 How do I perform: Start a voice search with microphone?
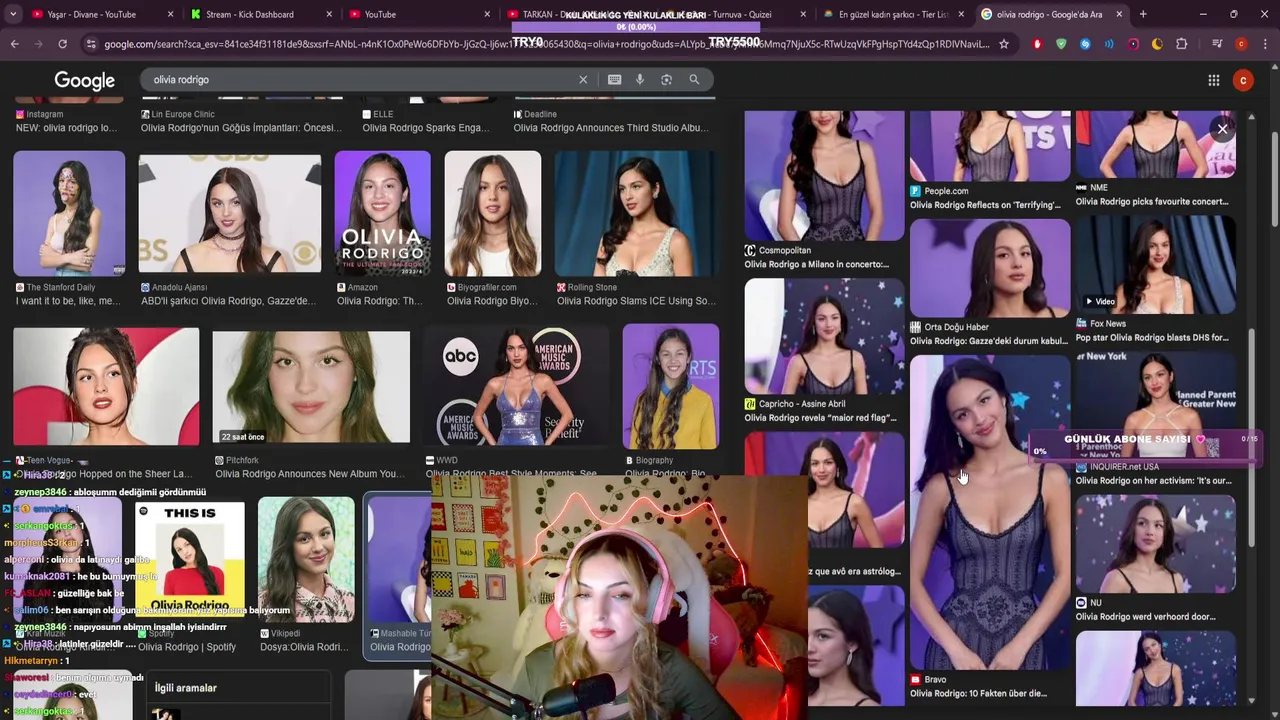(640, 80)
